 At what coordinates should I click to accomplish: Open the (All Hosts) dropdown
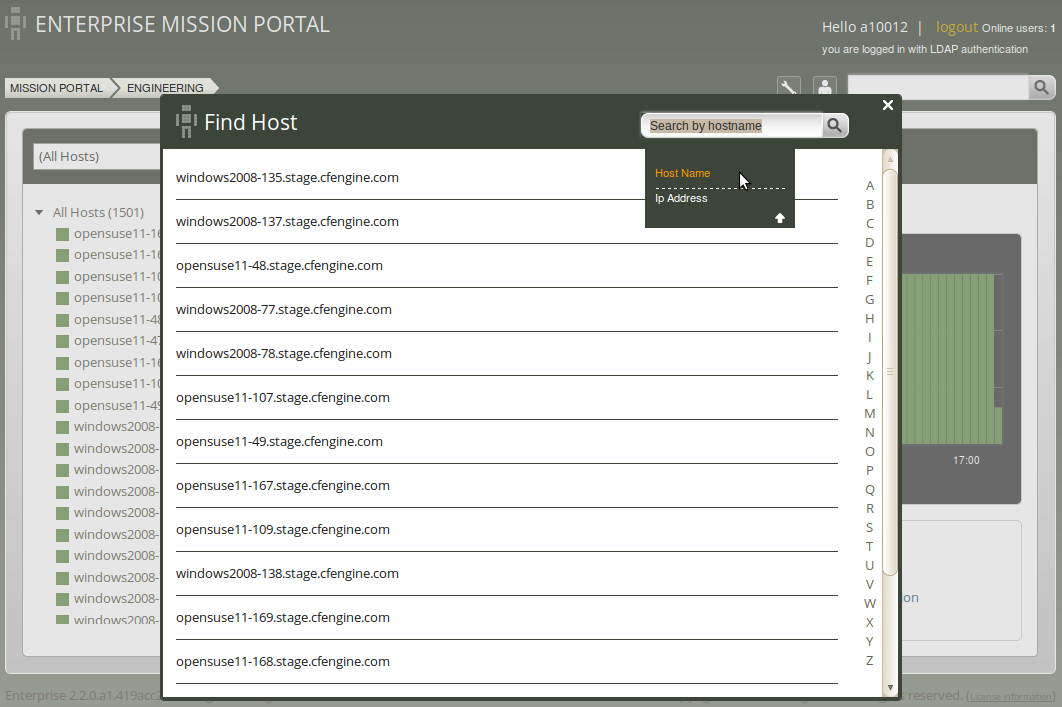click(96, 156)
